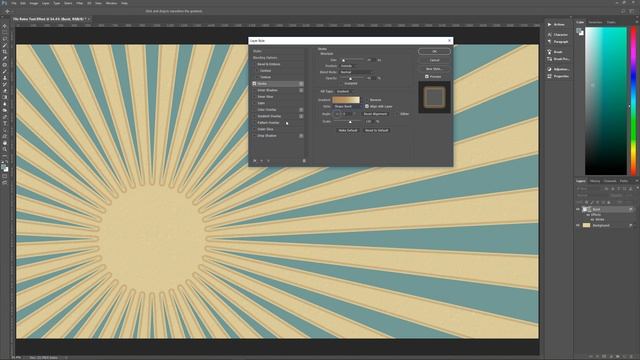The image size is (640, 360).
Task: Open the Adjustments panel icon
Action: (x=549, y=69)
